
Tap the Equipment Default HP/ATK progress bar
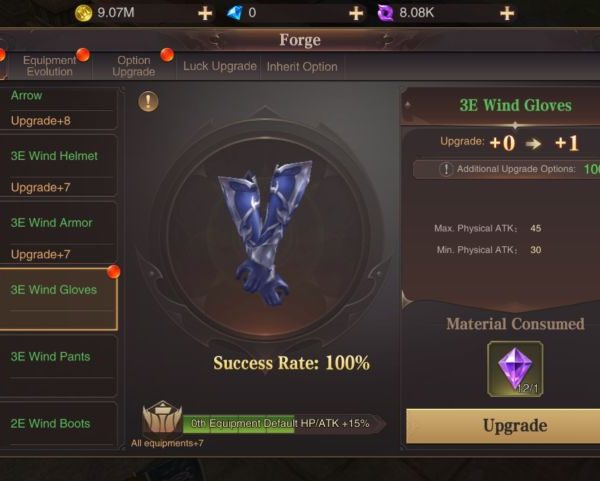pyautogui.click(x=283, y=424)
